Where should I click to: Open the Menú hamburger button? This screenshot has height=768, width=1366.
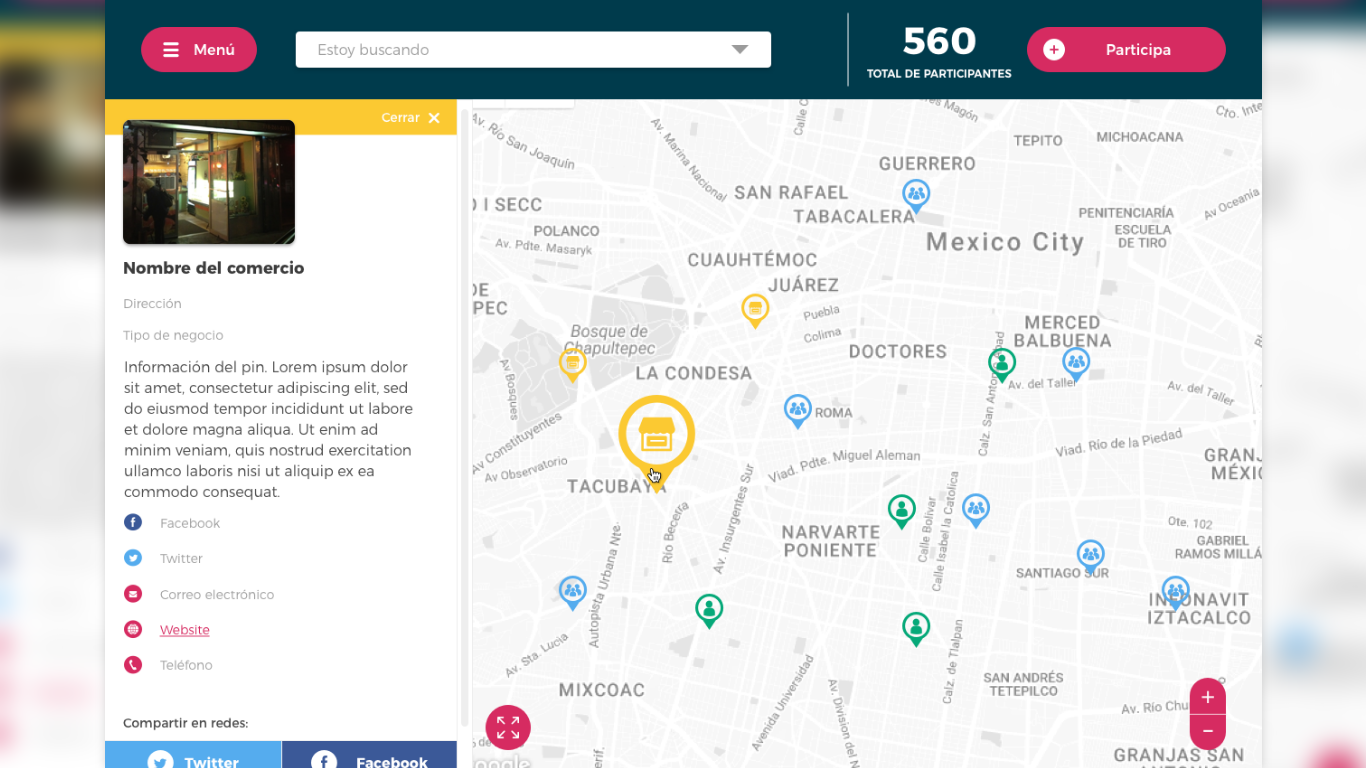coord(199,50)
